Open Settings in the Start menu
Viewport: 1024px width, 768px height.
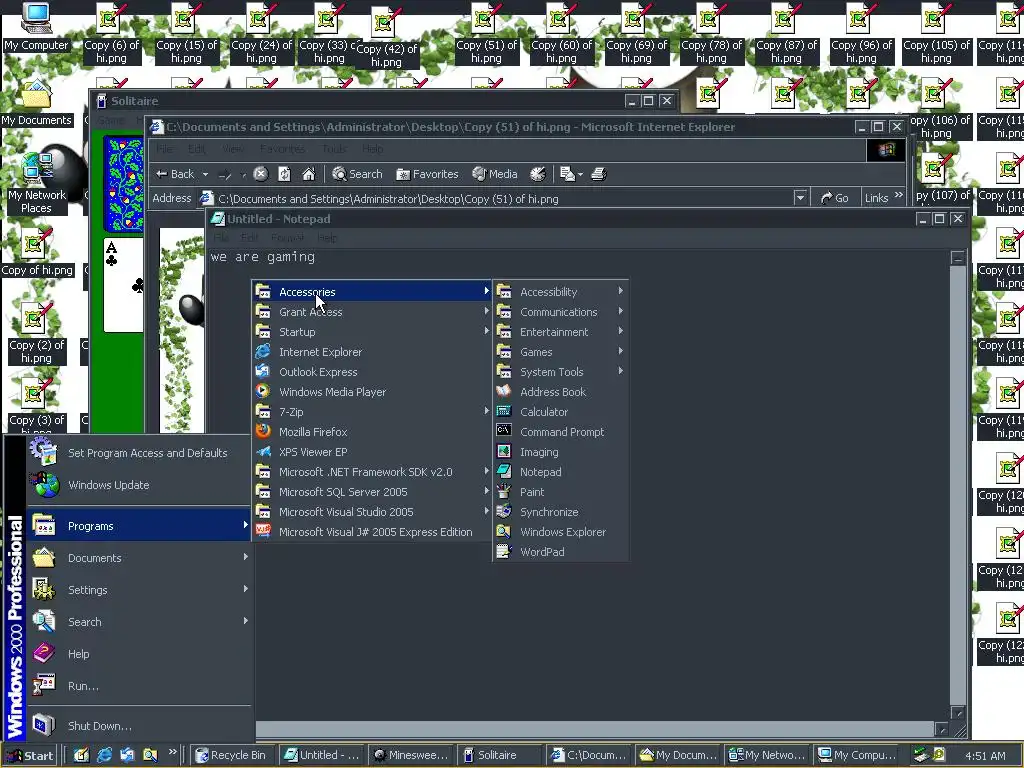pyautogui.click(x=139, y=590)
